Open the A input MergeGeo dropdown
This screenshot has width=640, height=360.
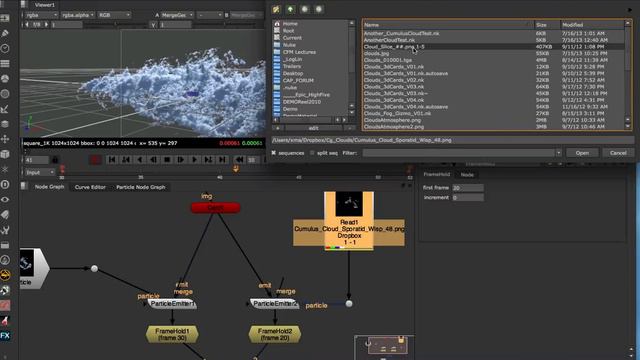tap(177, 15)
